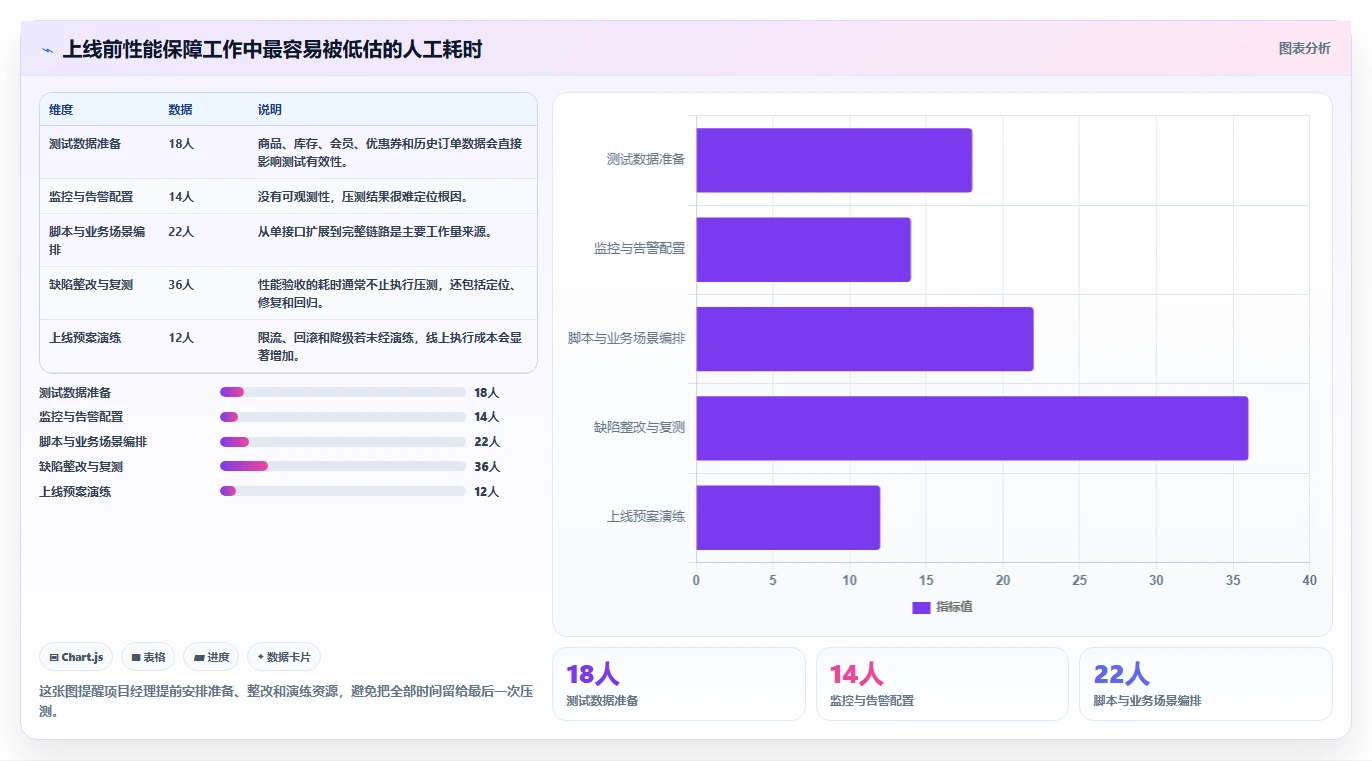This screenshot has height=761, width=1372.
Task: Click the x-axis tick label 40
Action: tap(1309, 581)
